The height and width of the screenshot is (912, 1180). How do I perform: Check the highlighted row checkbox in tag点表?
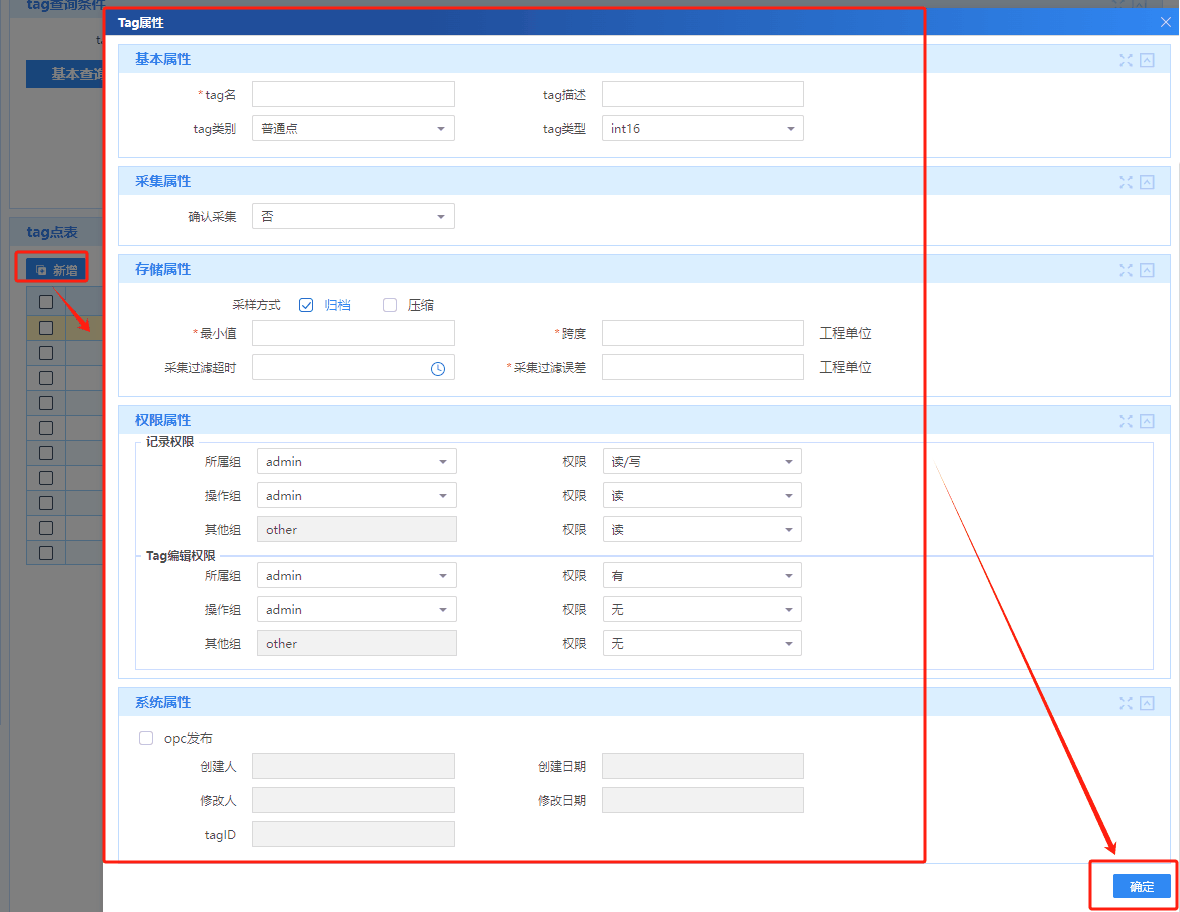(46, 328)
